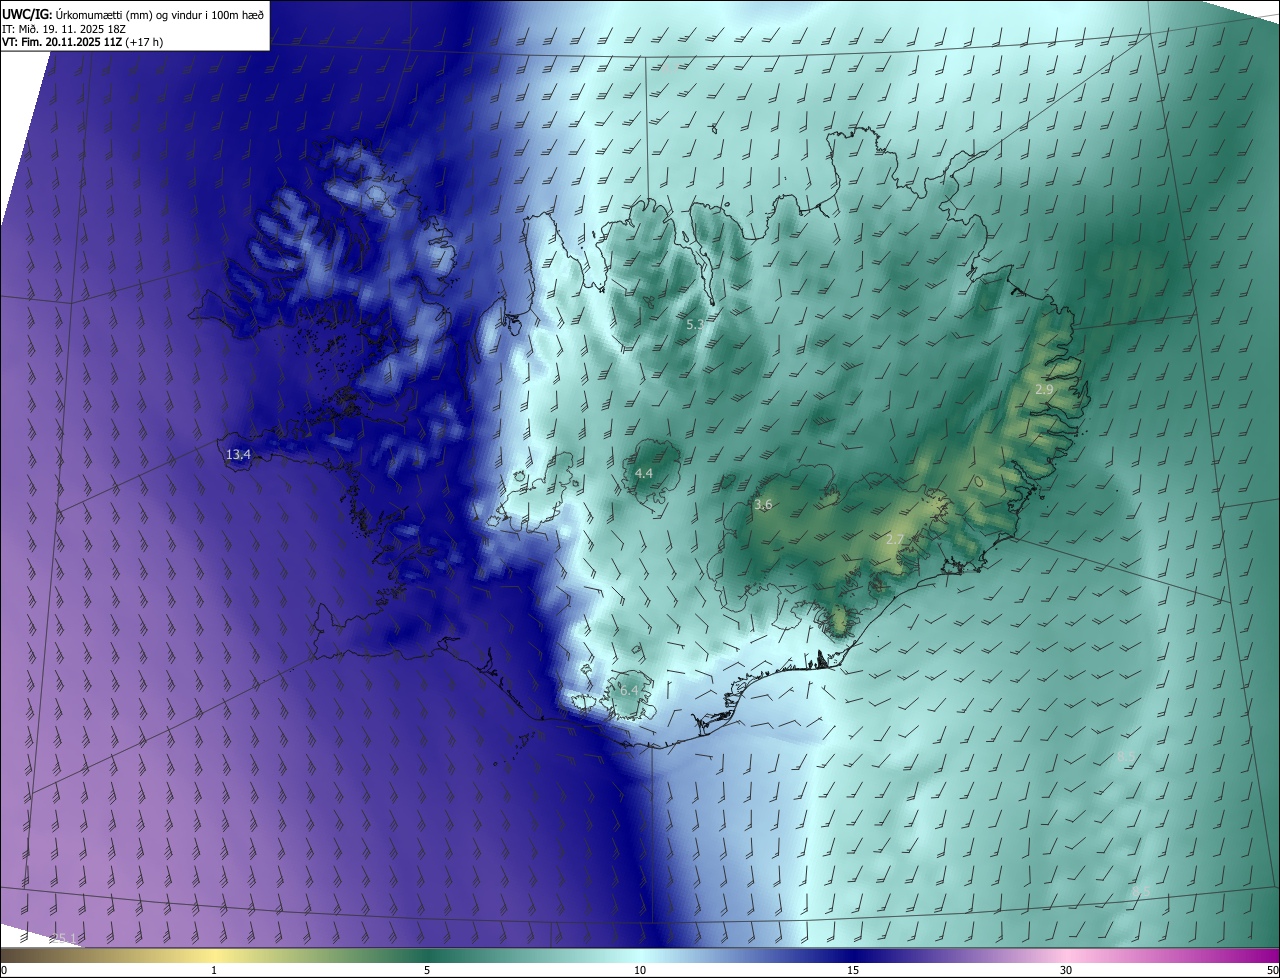Click the color scale tick label 30
The width and height of the screenshot is (1280, 978).
1066,970
